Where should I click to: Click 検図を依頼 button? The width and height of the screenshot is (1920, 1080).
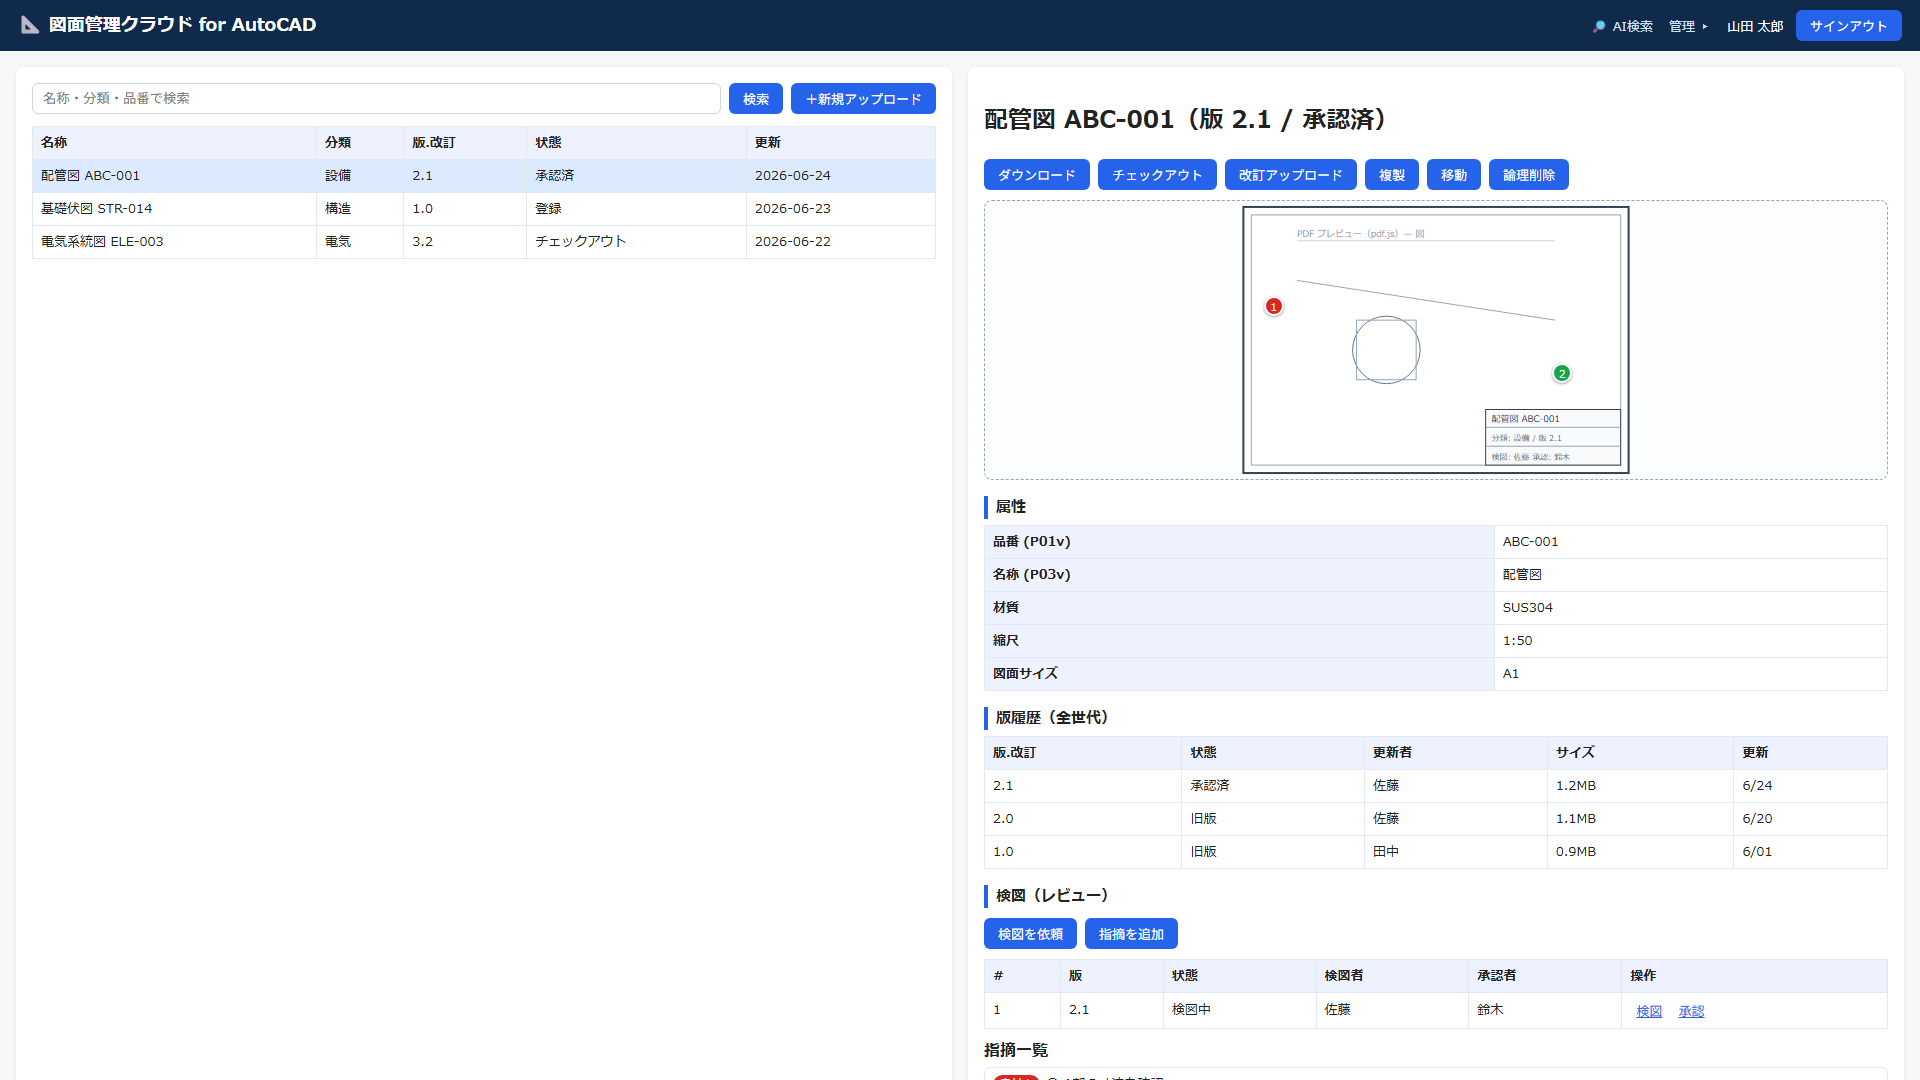click(1030, 934)
